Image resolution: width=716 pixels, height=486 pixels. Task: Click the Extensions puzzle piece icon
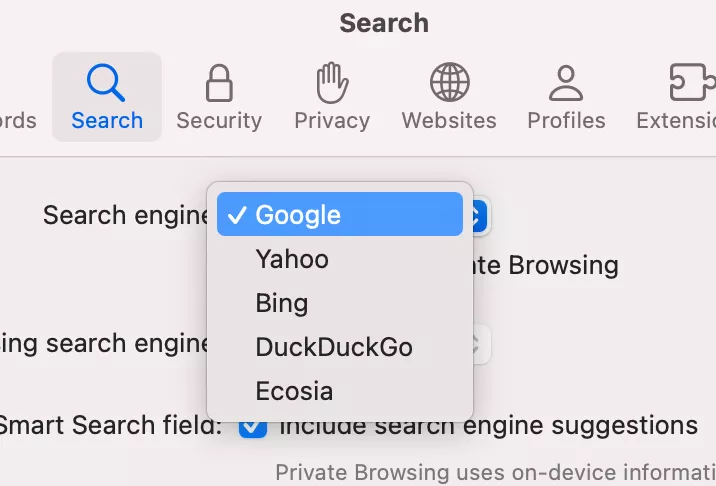692,83
